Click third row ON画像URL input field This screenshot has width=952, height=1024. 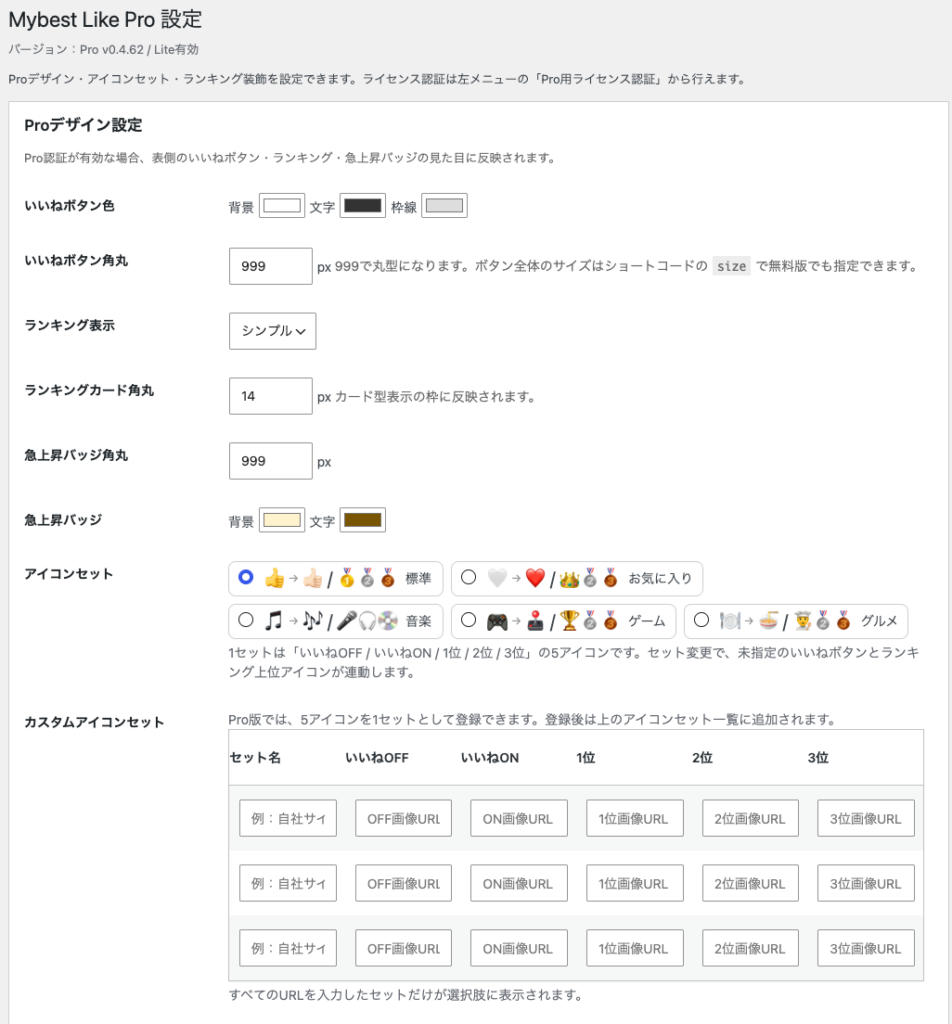(x=519, y=948)
